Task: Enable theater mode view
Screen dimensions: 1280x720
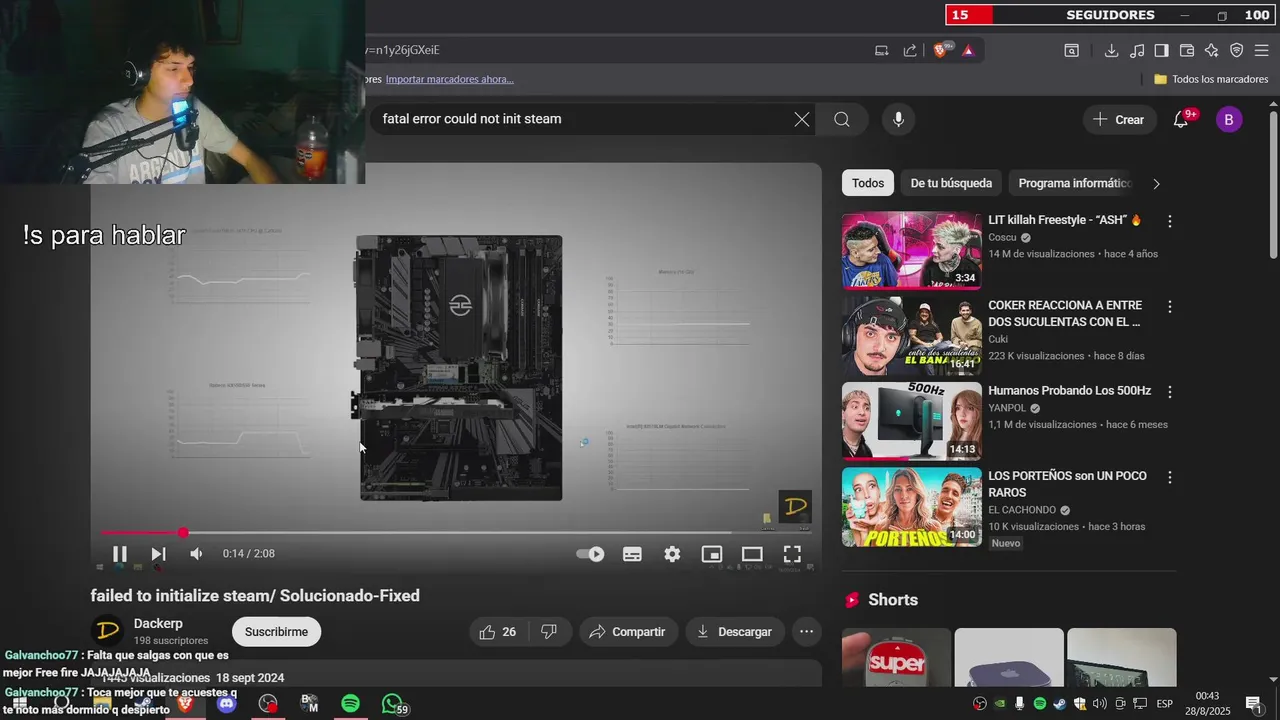Action: [752, 554]
